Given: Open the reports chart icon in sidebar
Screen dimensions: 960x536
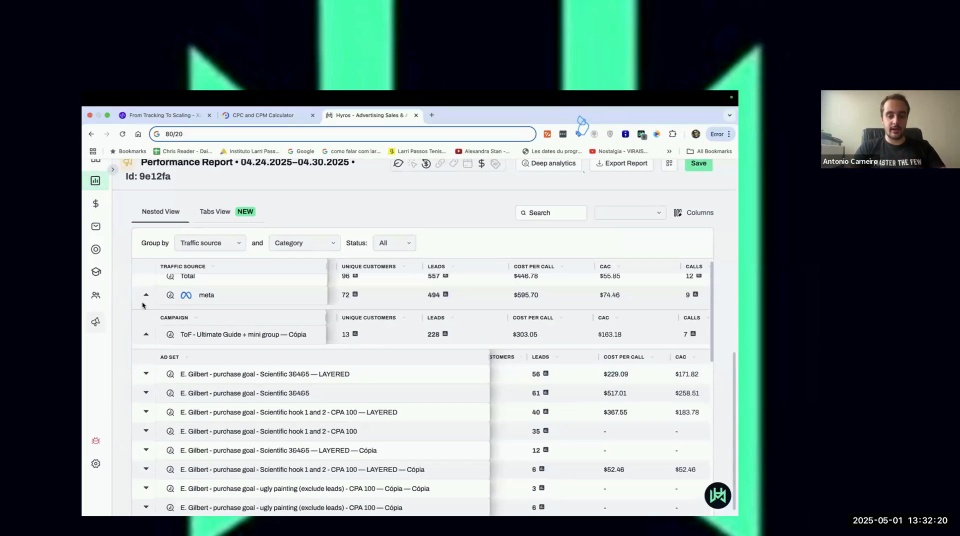Looking at the screenshot, I should 96,181.
